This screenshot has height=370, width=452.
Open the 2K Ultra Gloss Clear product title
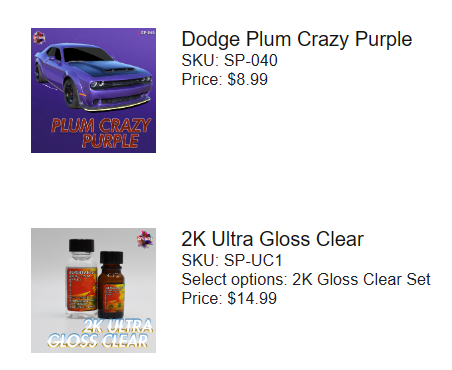pos(272,239)
